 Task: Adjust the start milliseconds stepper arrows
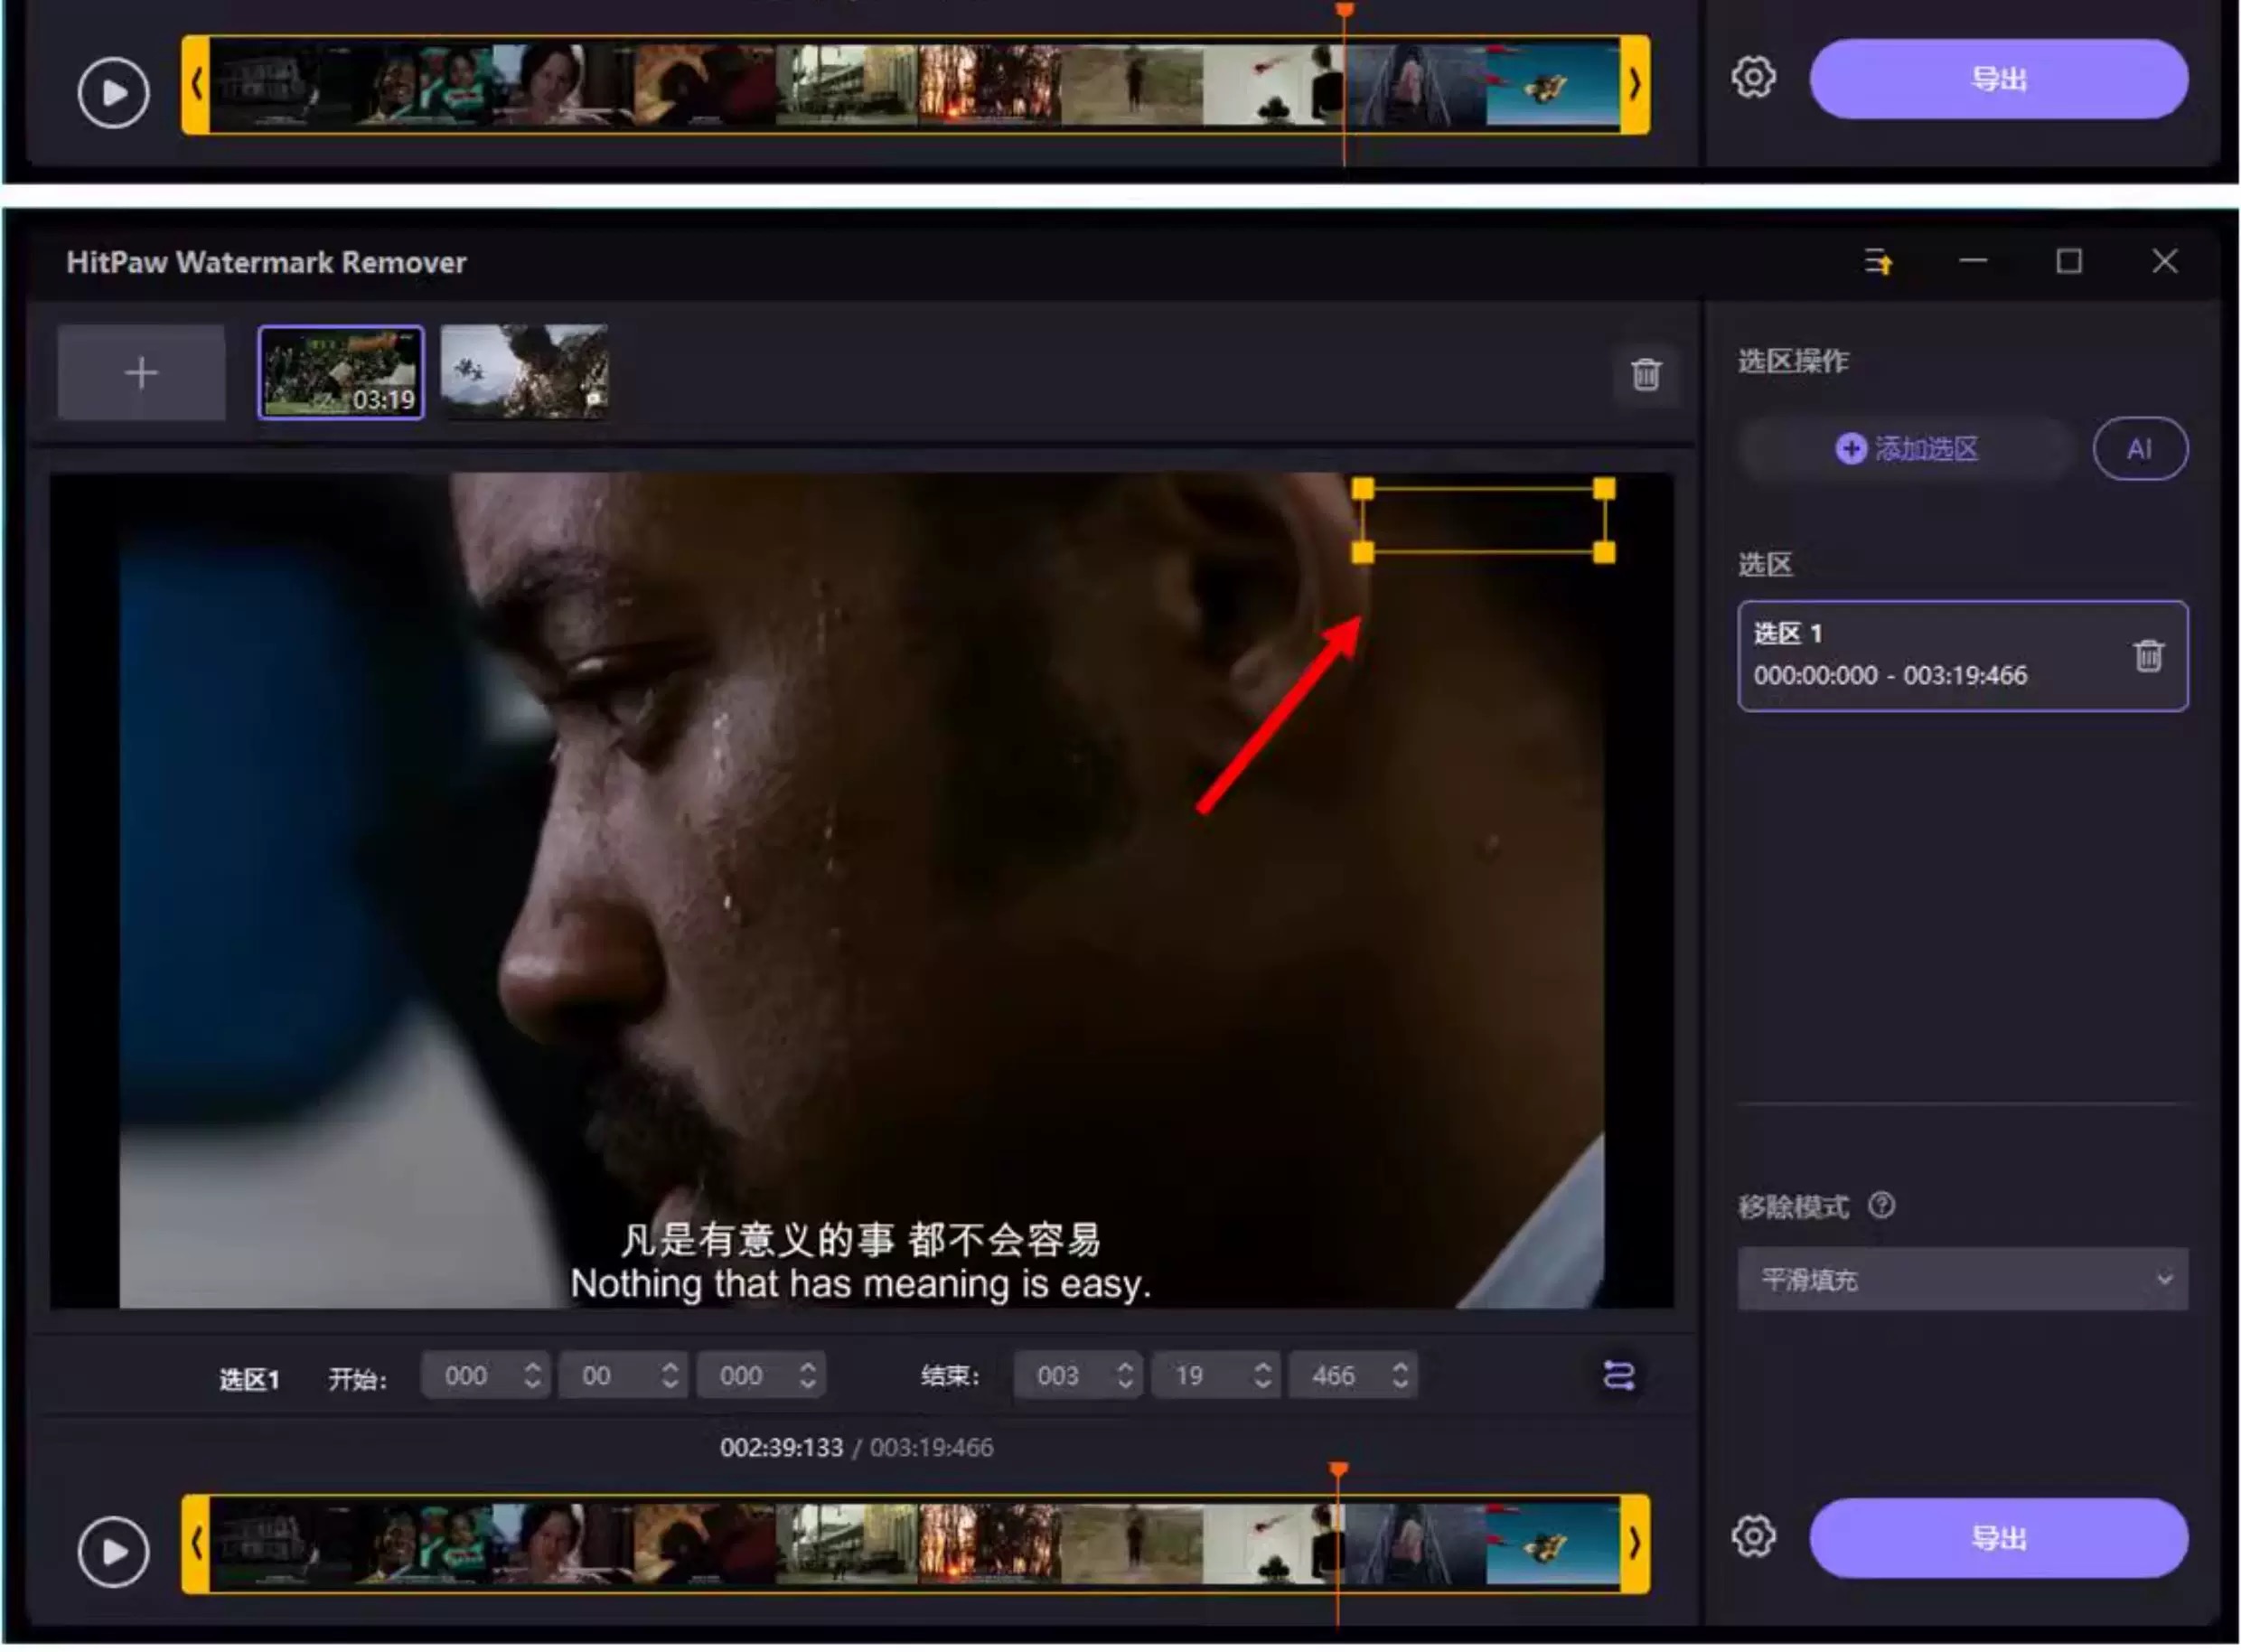(x=808, y=1377)
